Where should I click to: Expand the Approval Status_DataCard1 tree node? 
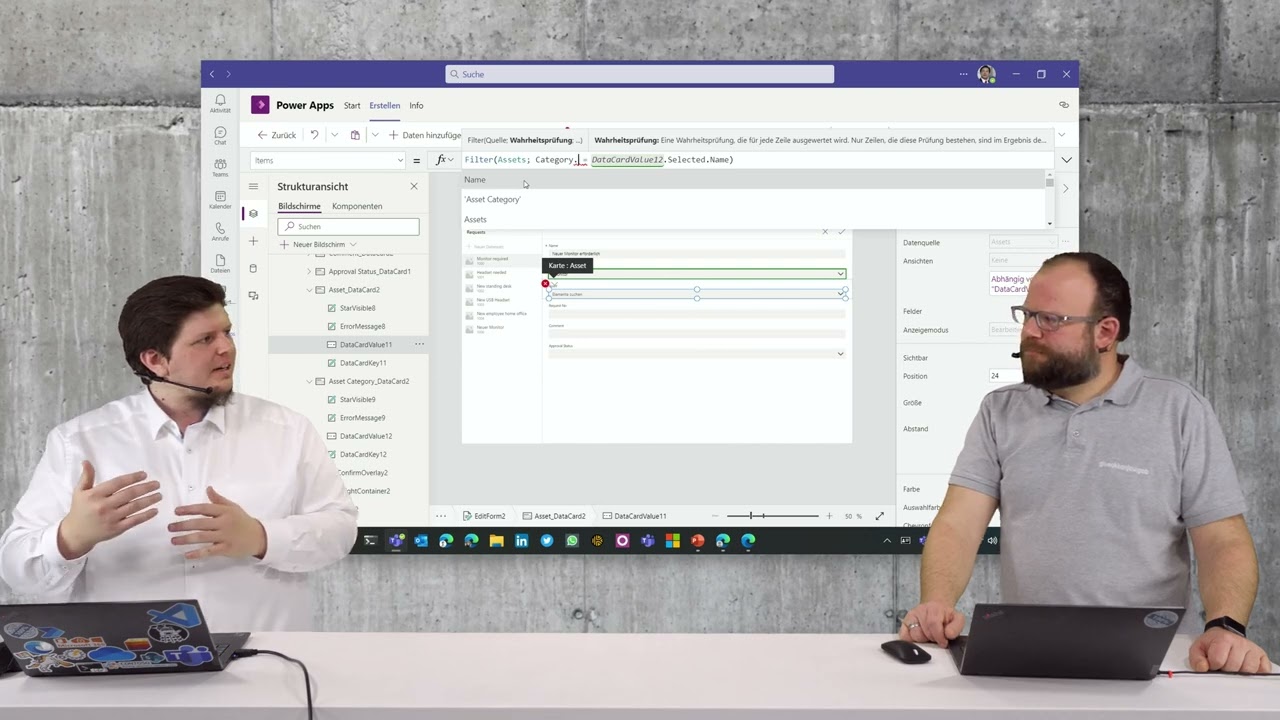(309, 272)
